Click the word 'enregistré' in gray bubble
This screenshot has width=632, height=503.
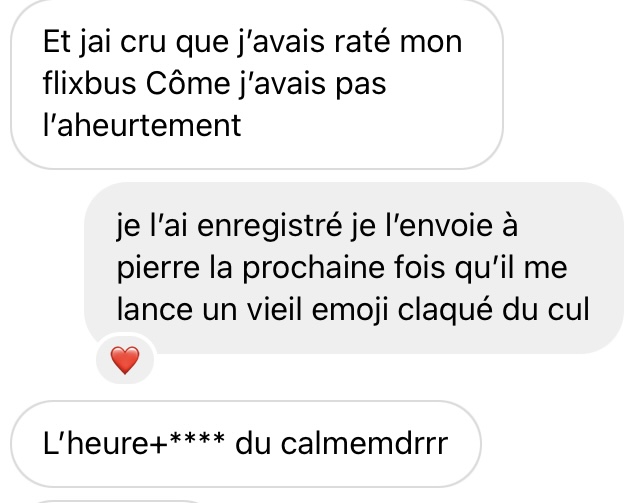[270, 226]
